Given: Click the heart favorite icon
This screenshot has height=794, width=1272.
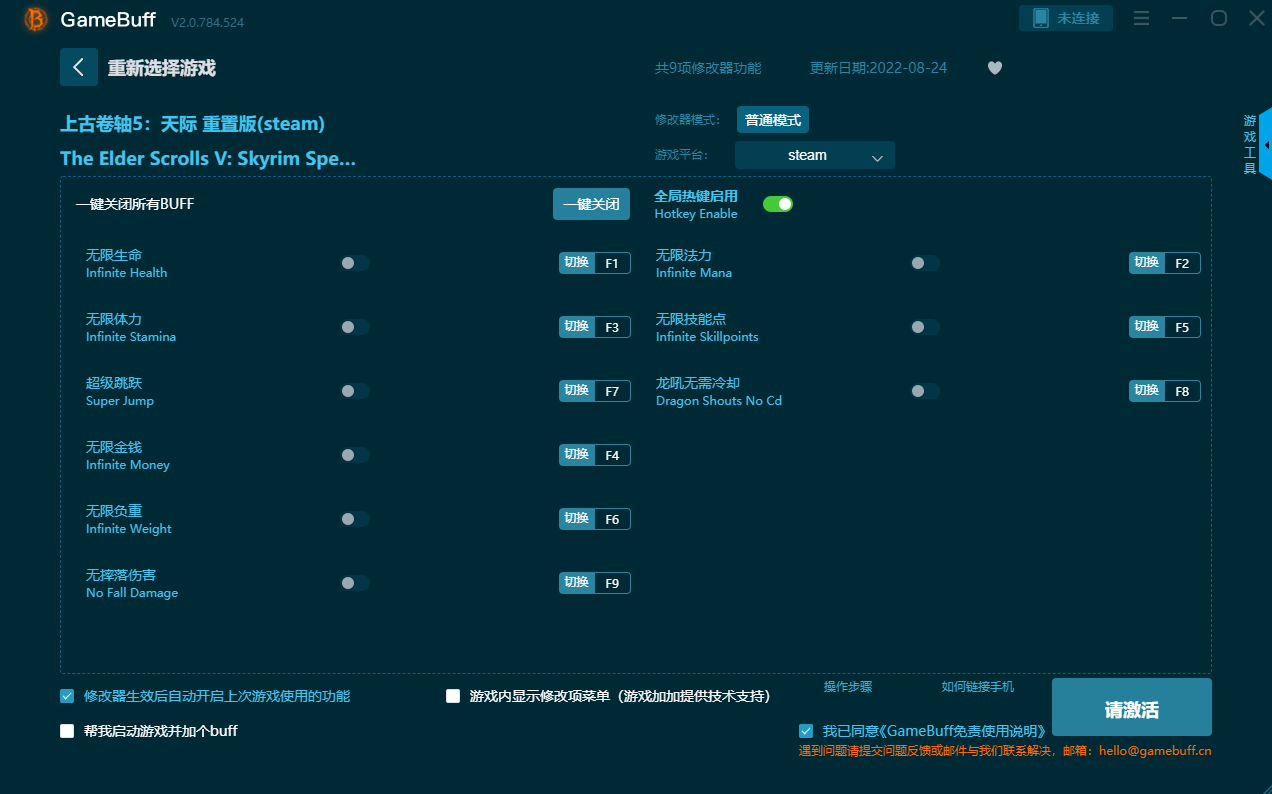Looking at the screenshot, I should point(994,68).
